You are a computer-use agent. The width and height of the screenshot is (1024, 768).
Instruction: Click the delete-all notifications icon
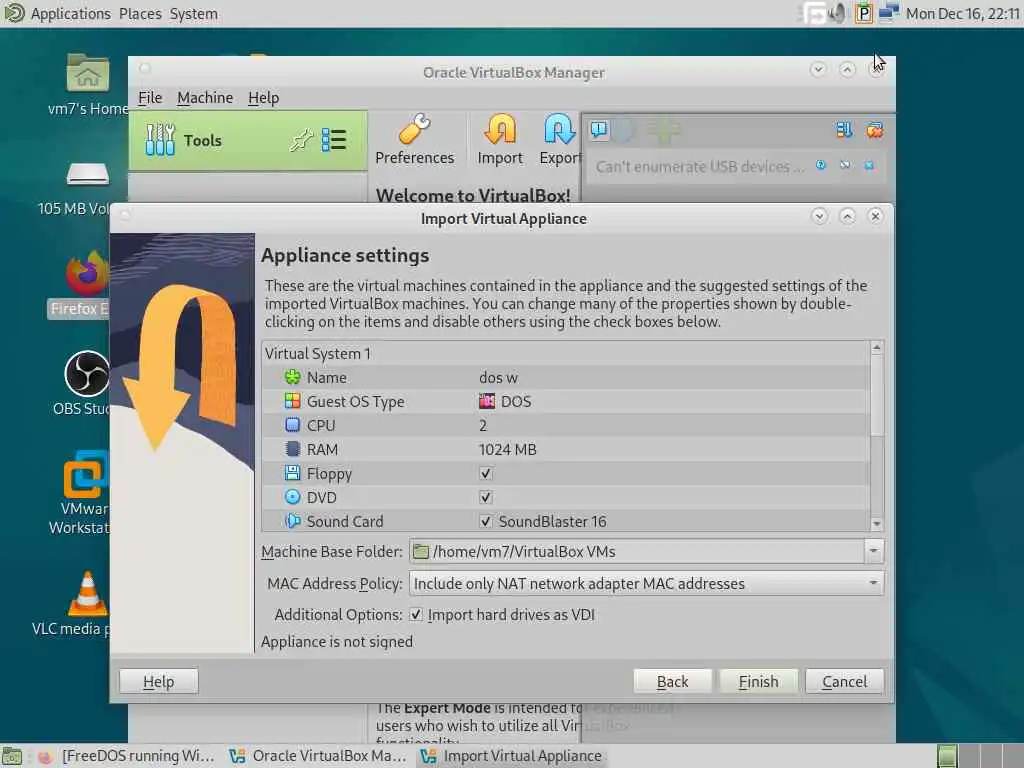pos(874,130)
